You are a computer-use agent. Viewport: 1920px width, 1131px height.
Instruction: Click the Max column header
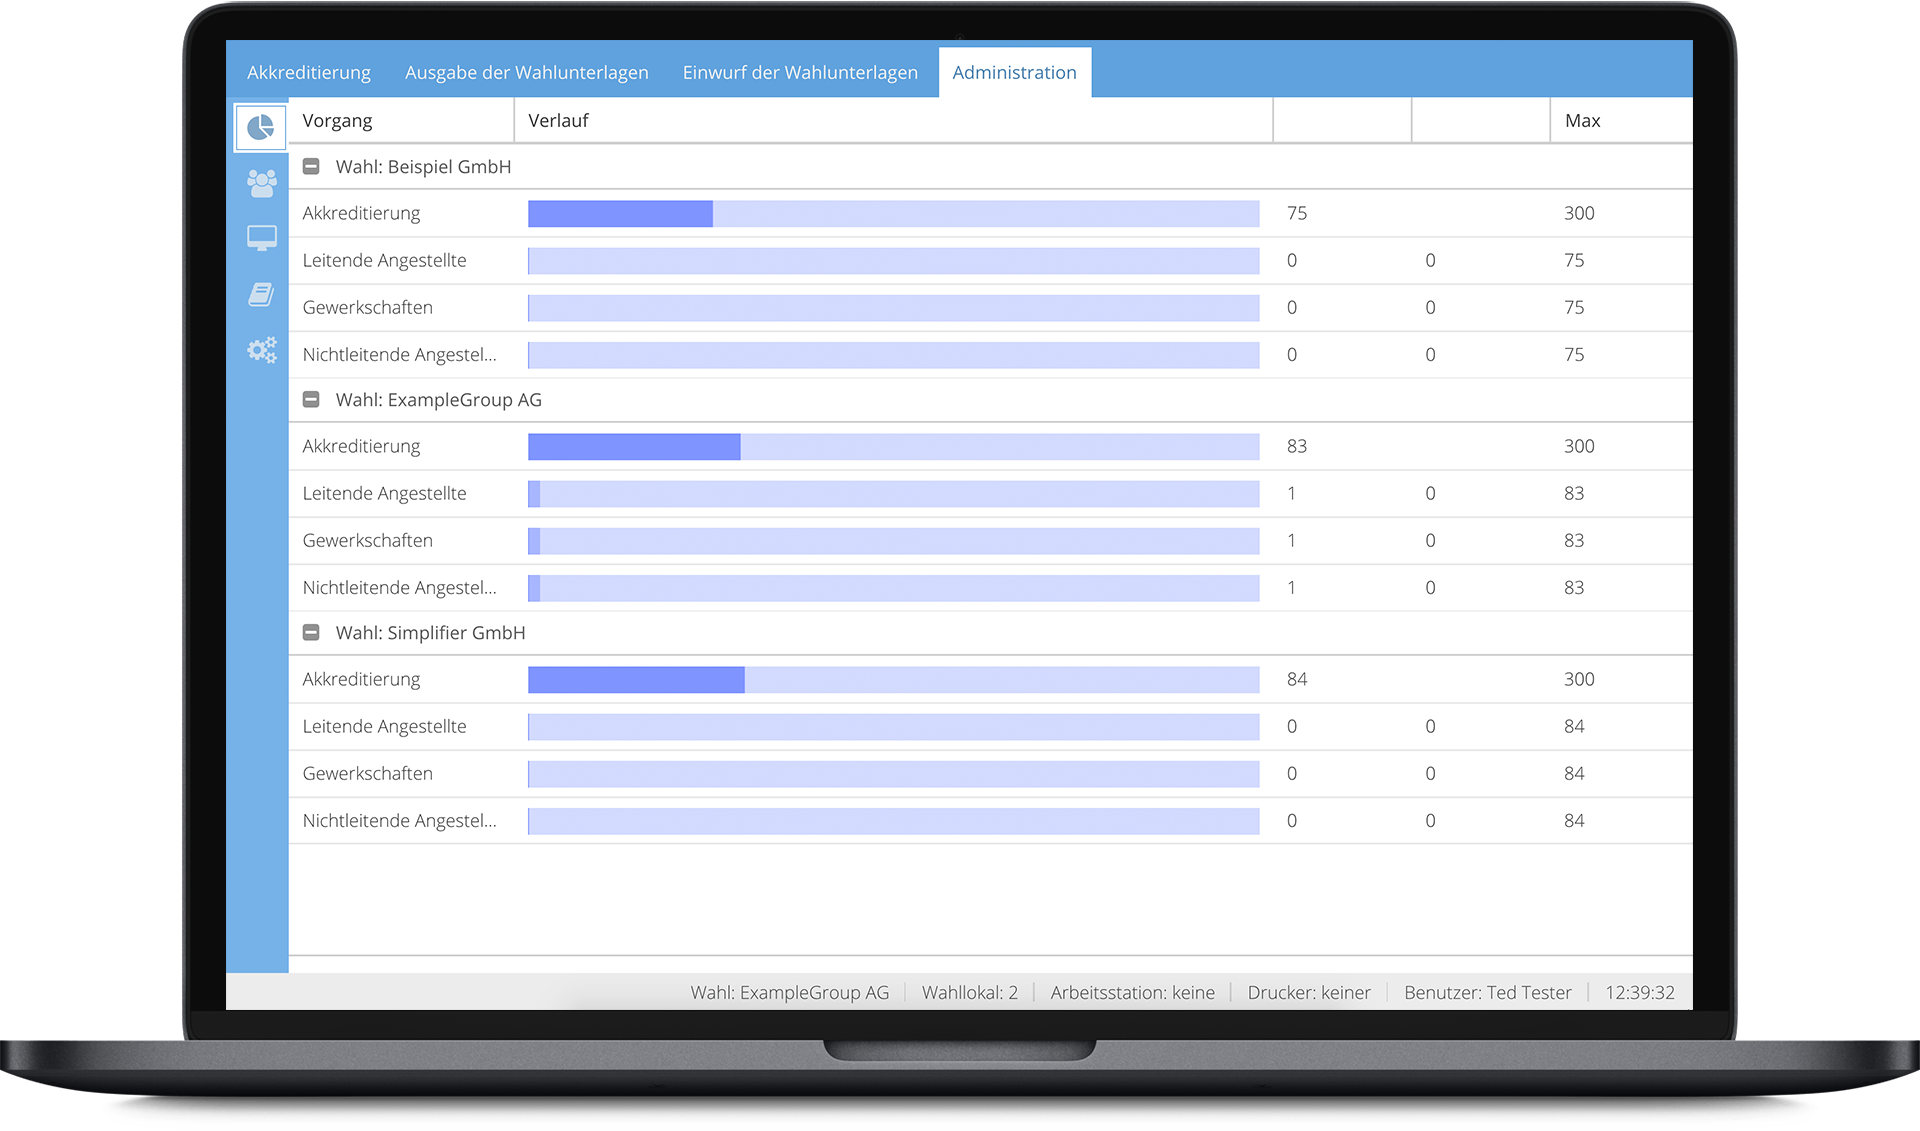1582,121
